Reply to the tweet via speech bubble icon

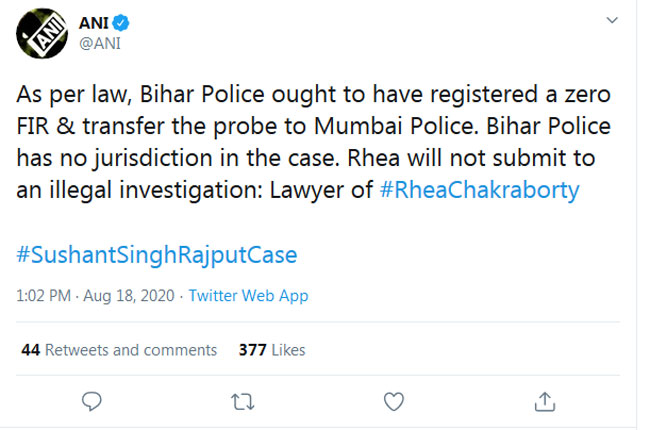point(92,401)
